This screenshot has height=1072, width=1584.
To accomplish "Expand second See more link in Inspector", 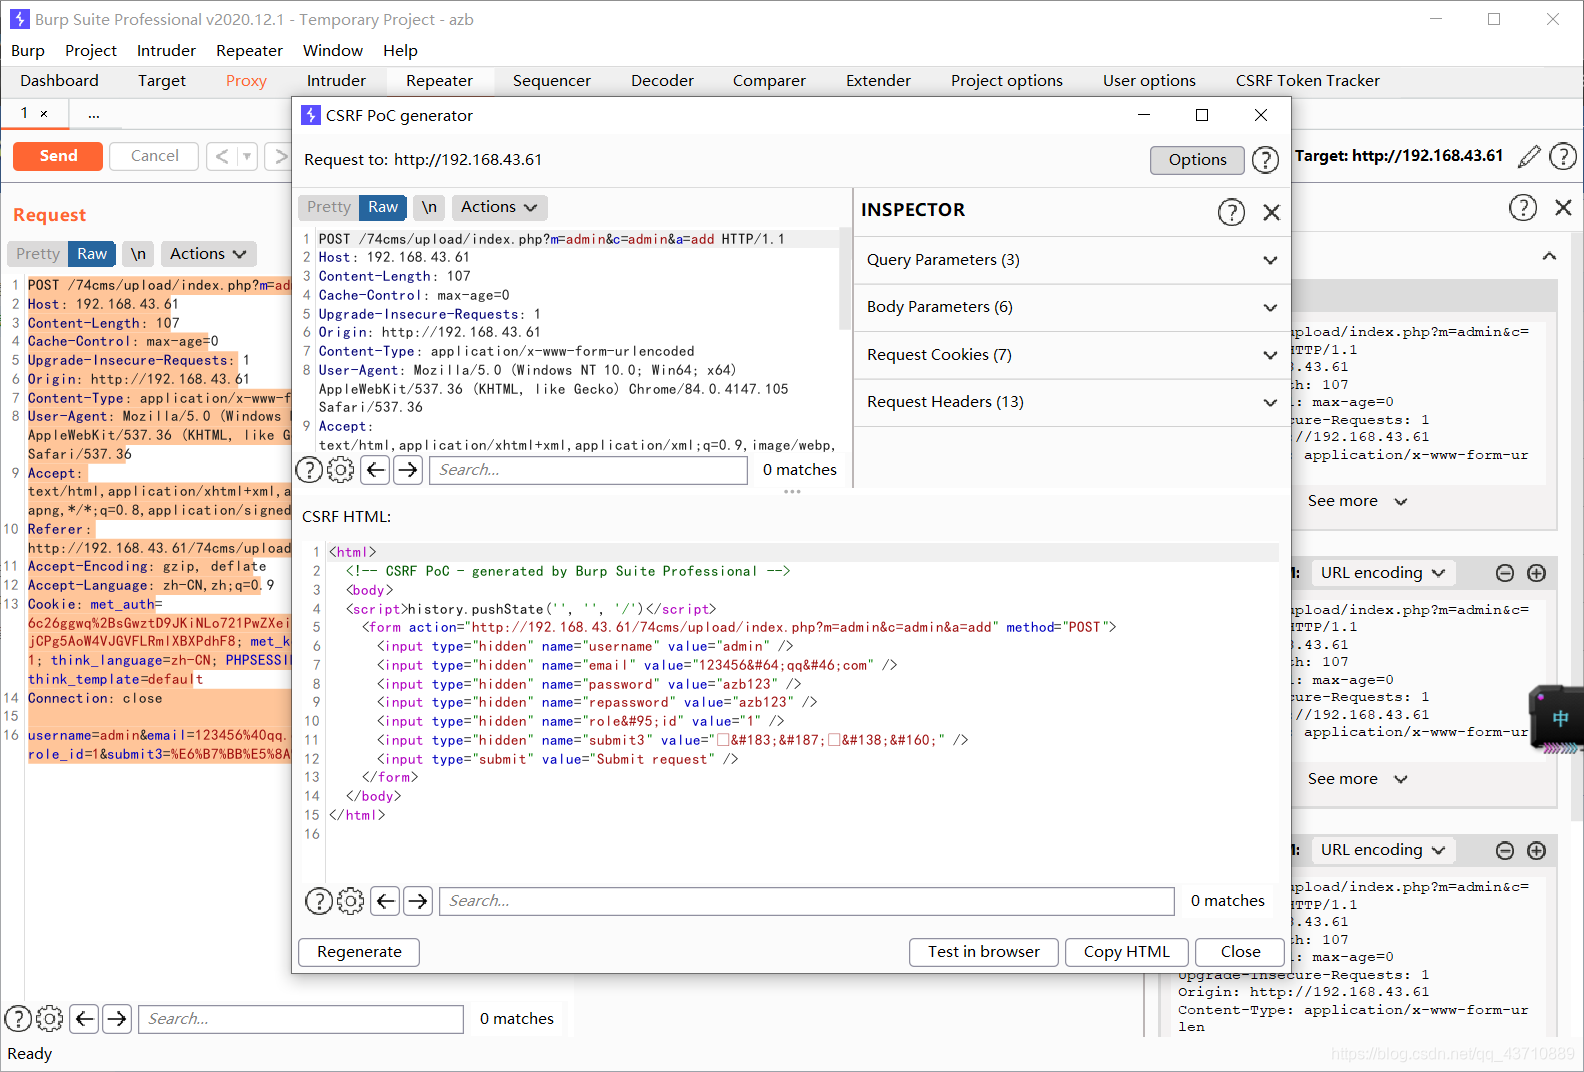I will (1357, 779).
